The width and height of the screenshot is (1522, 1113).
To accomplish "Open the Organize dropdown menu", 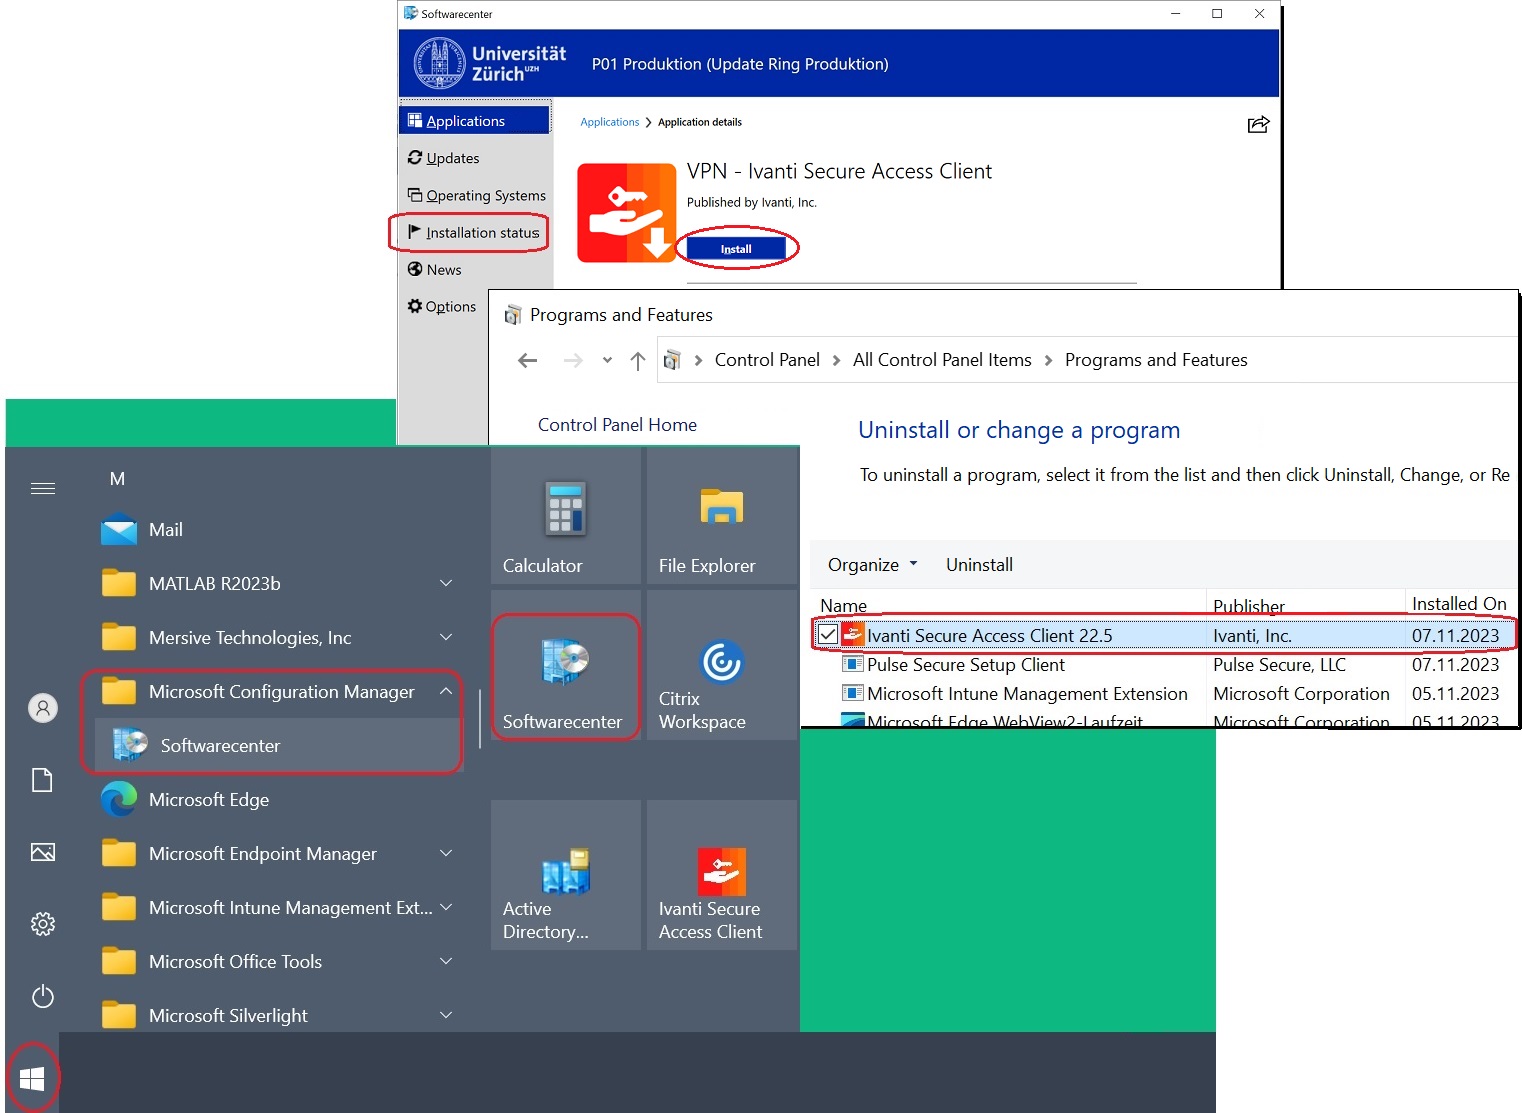I will click(x=872, y=565).
